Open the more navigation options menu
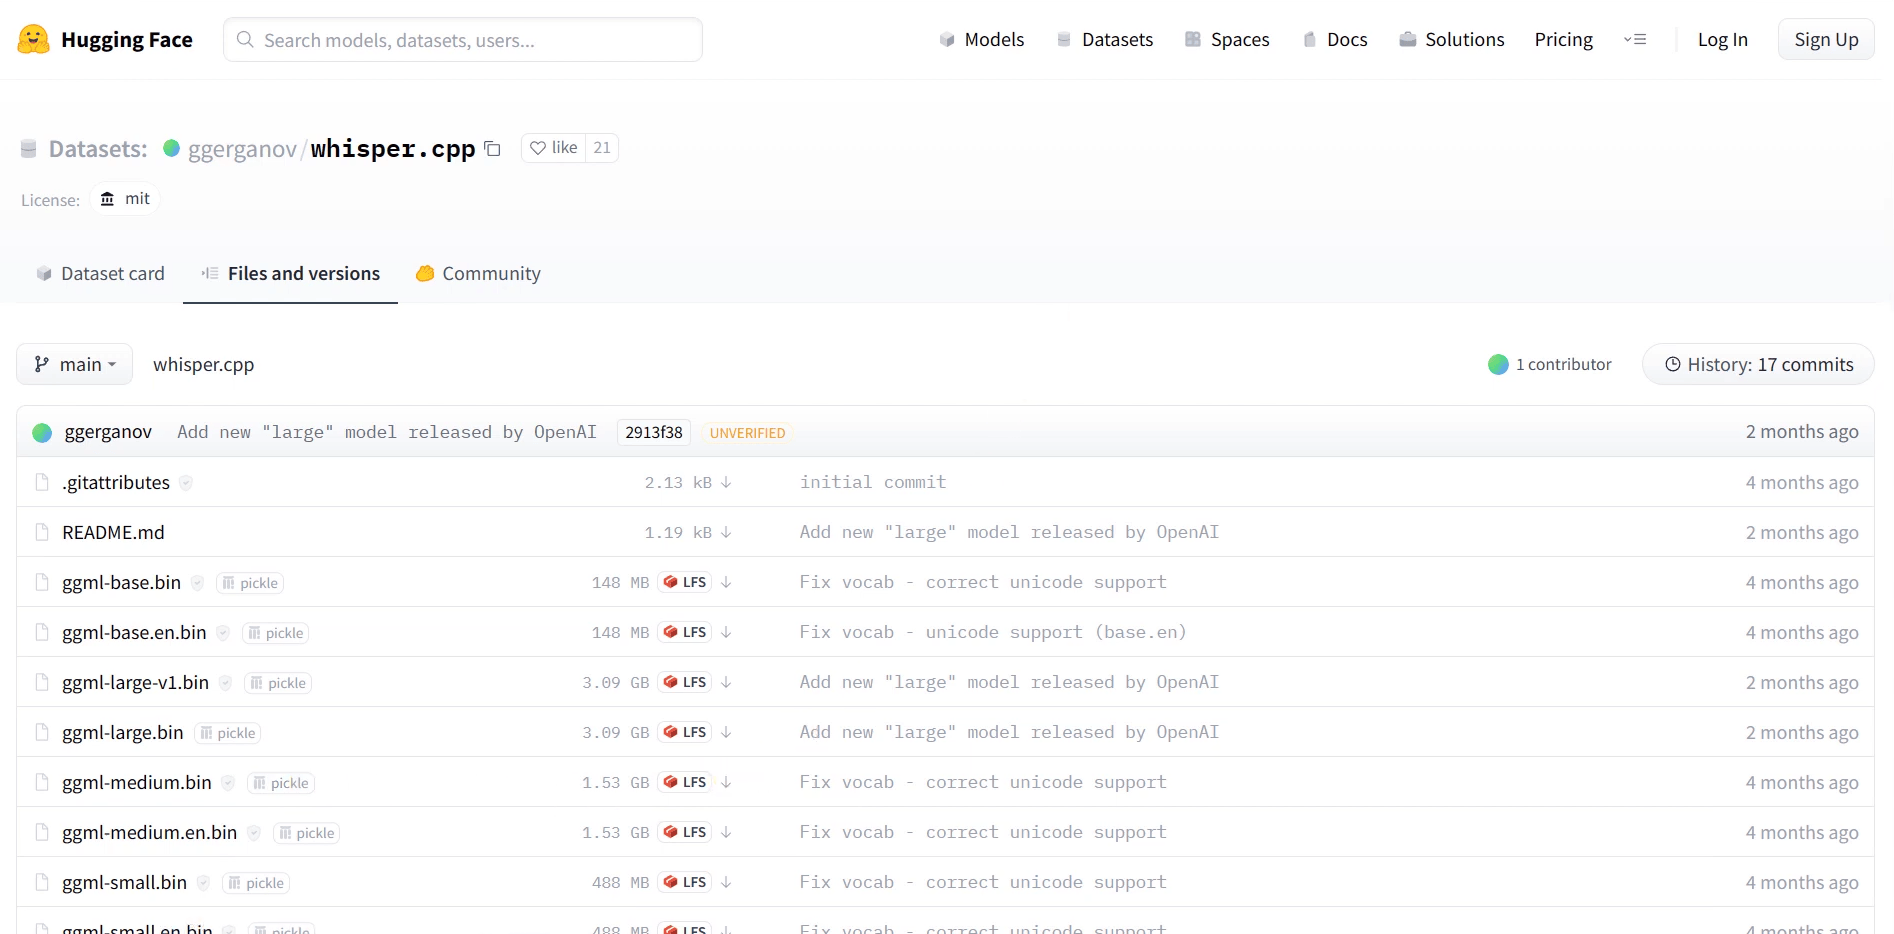Viewport: 1894px width, 934px height. click(x=1635, y=39)
